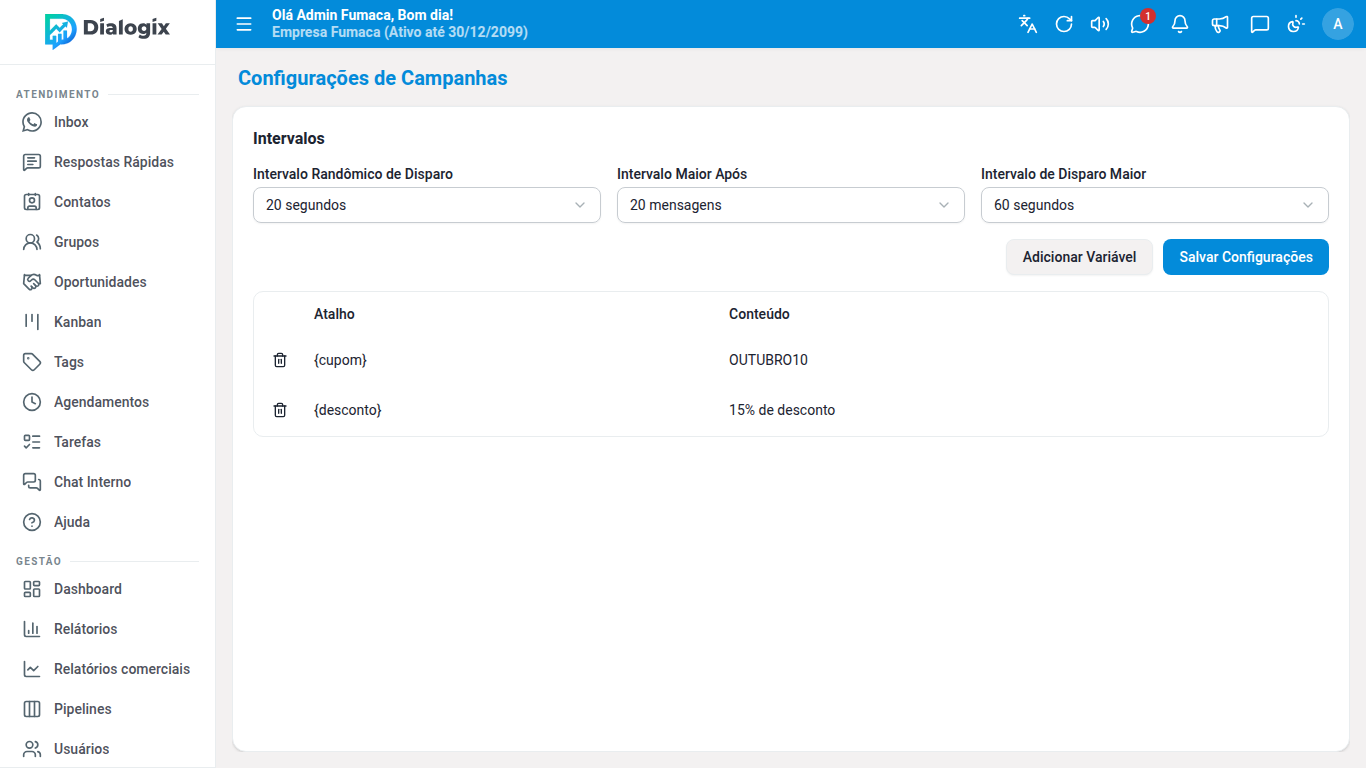This screenshot has width=1366, height=768.
Task: Click the 15% de desconto cell
Action: (782, 410)
